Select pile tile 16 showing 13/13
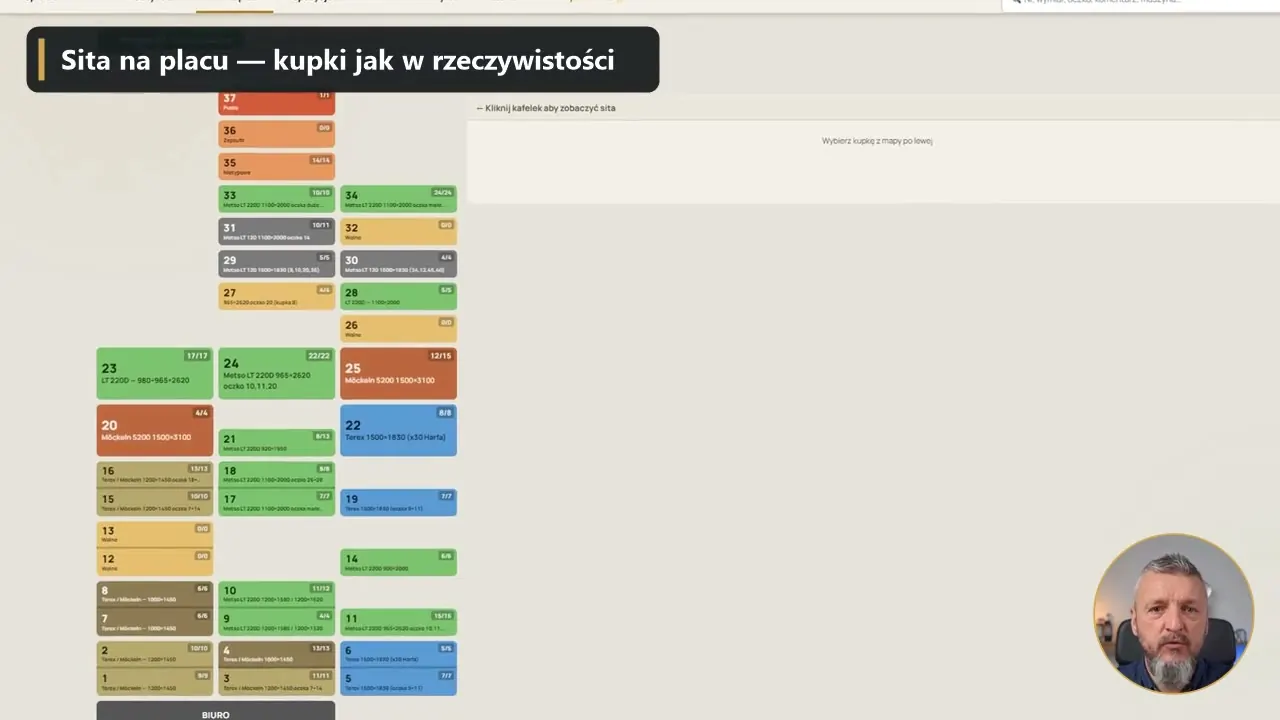The width and height of the screenshot is (1280, 720). coord(154,475)
